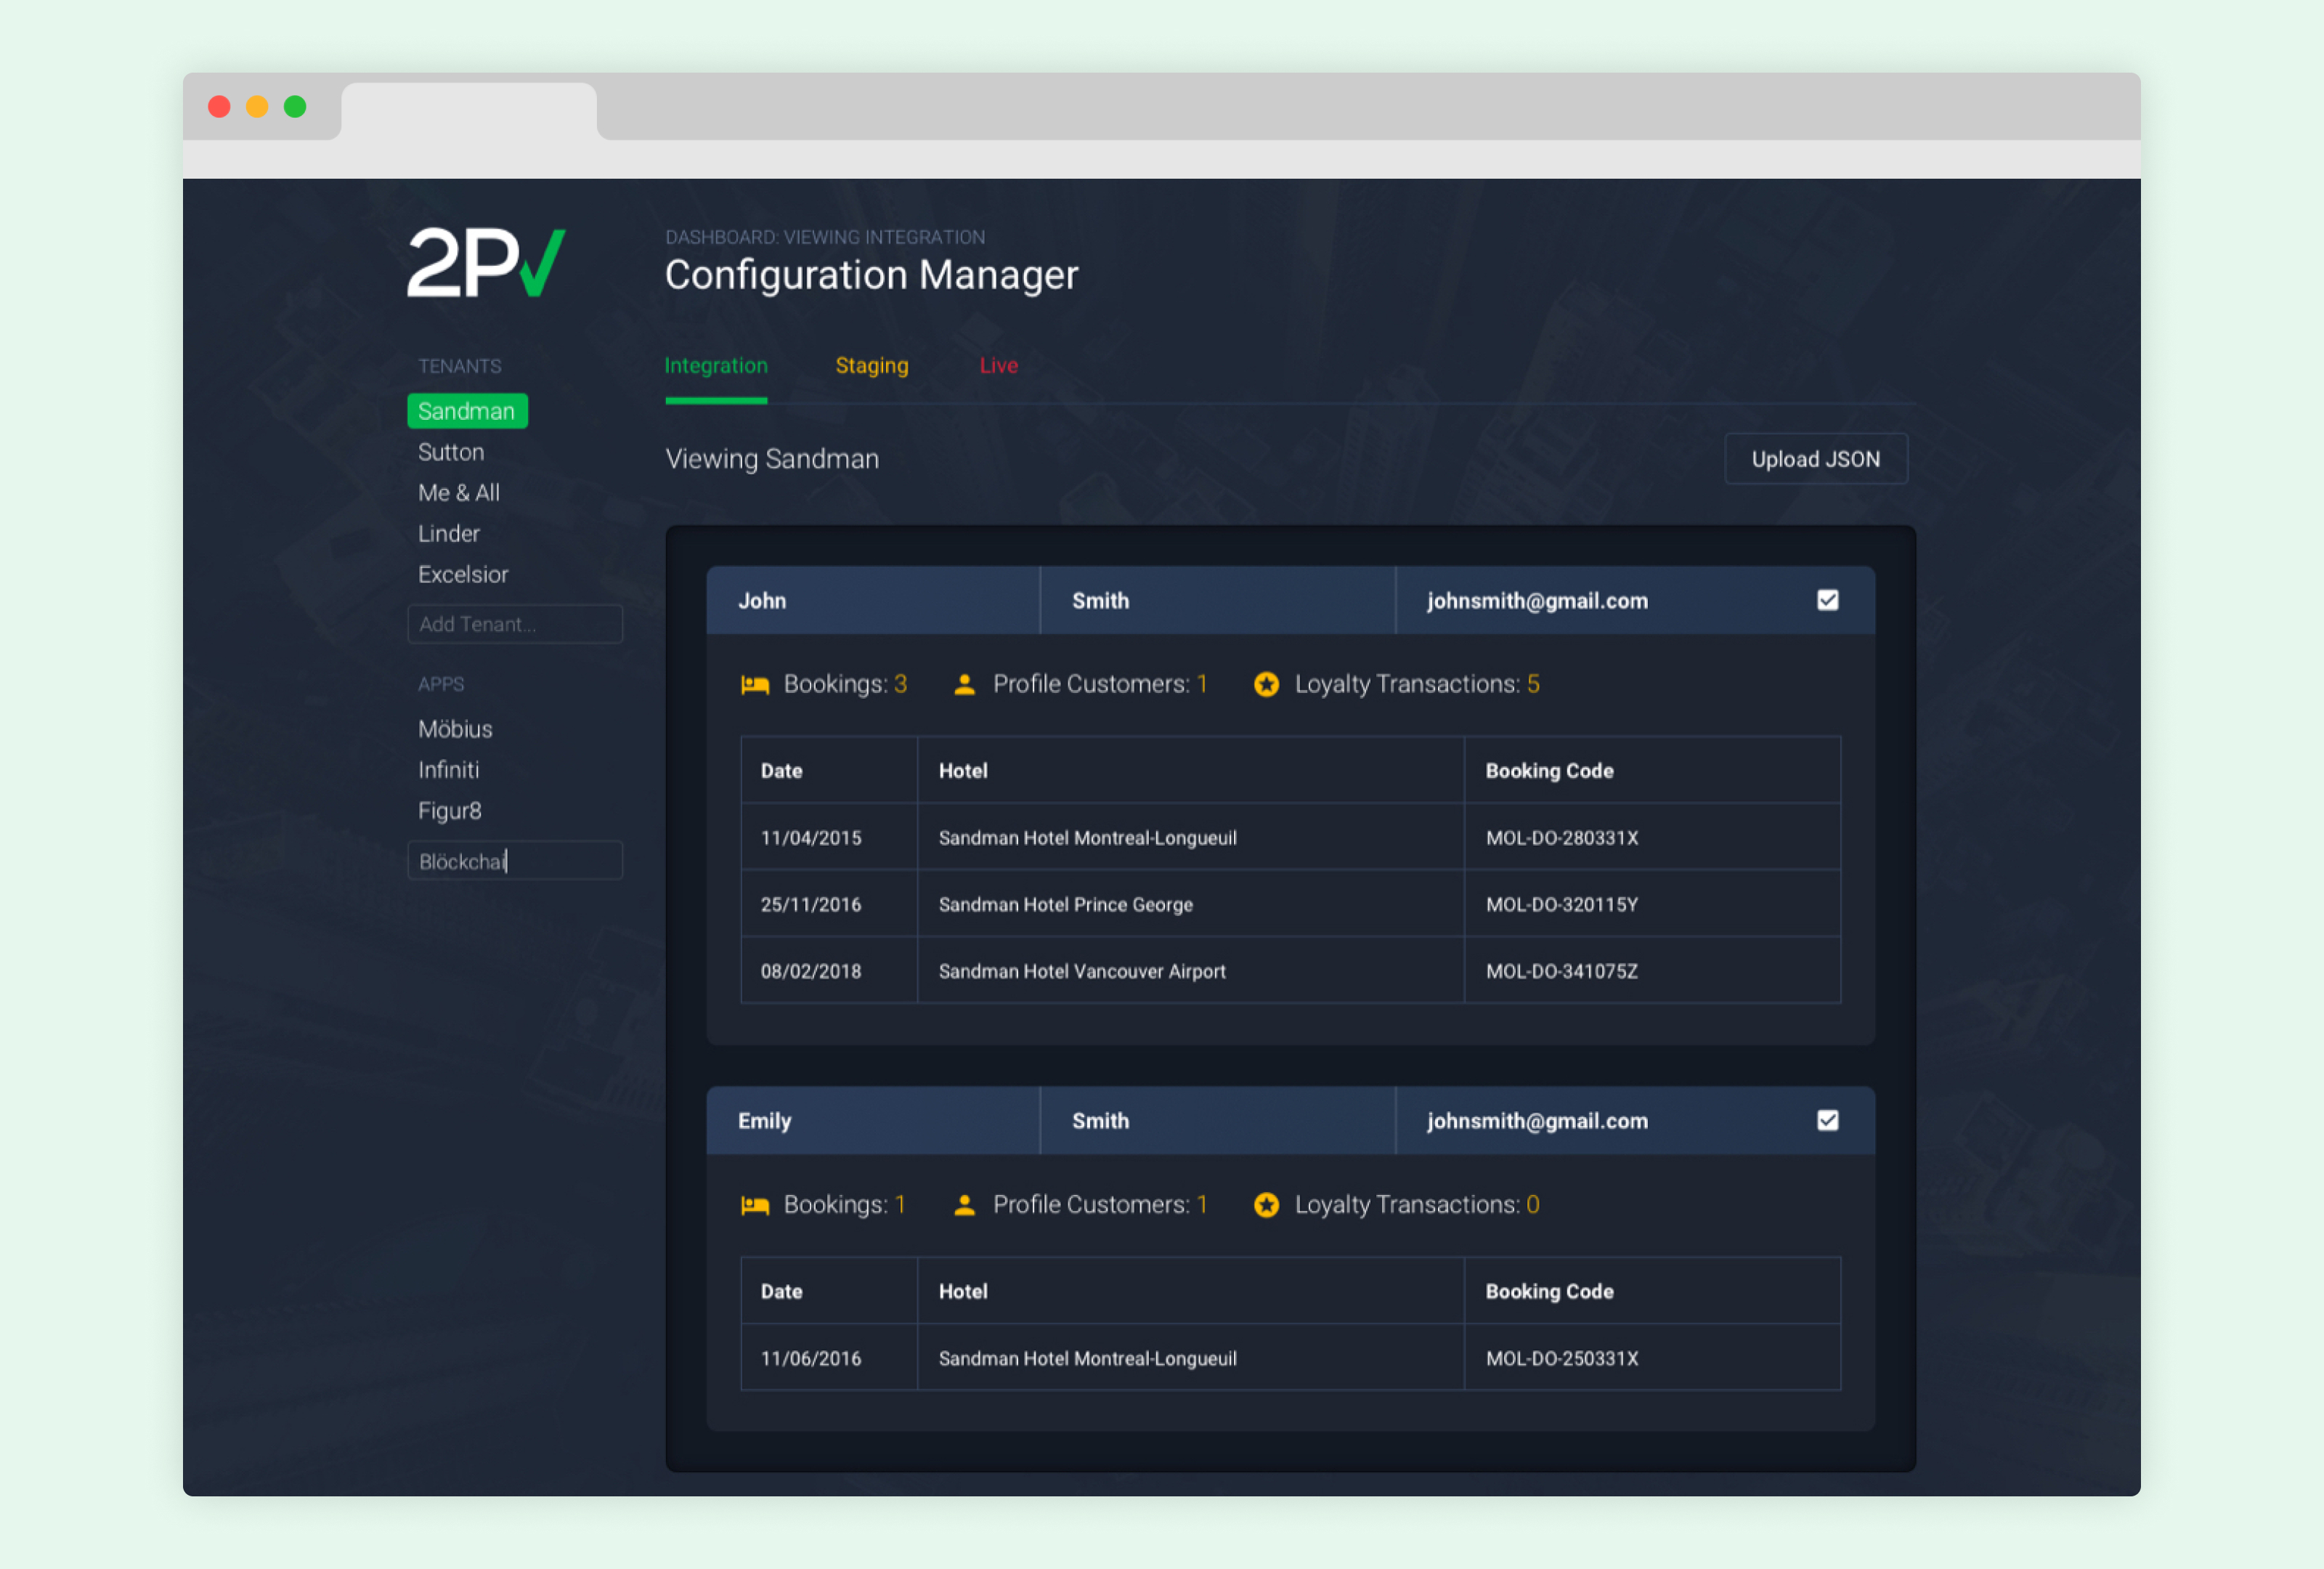
Task: Uncheck Emily Smith's record checkbox
Action: [x=1827, y=1121]
